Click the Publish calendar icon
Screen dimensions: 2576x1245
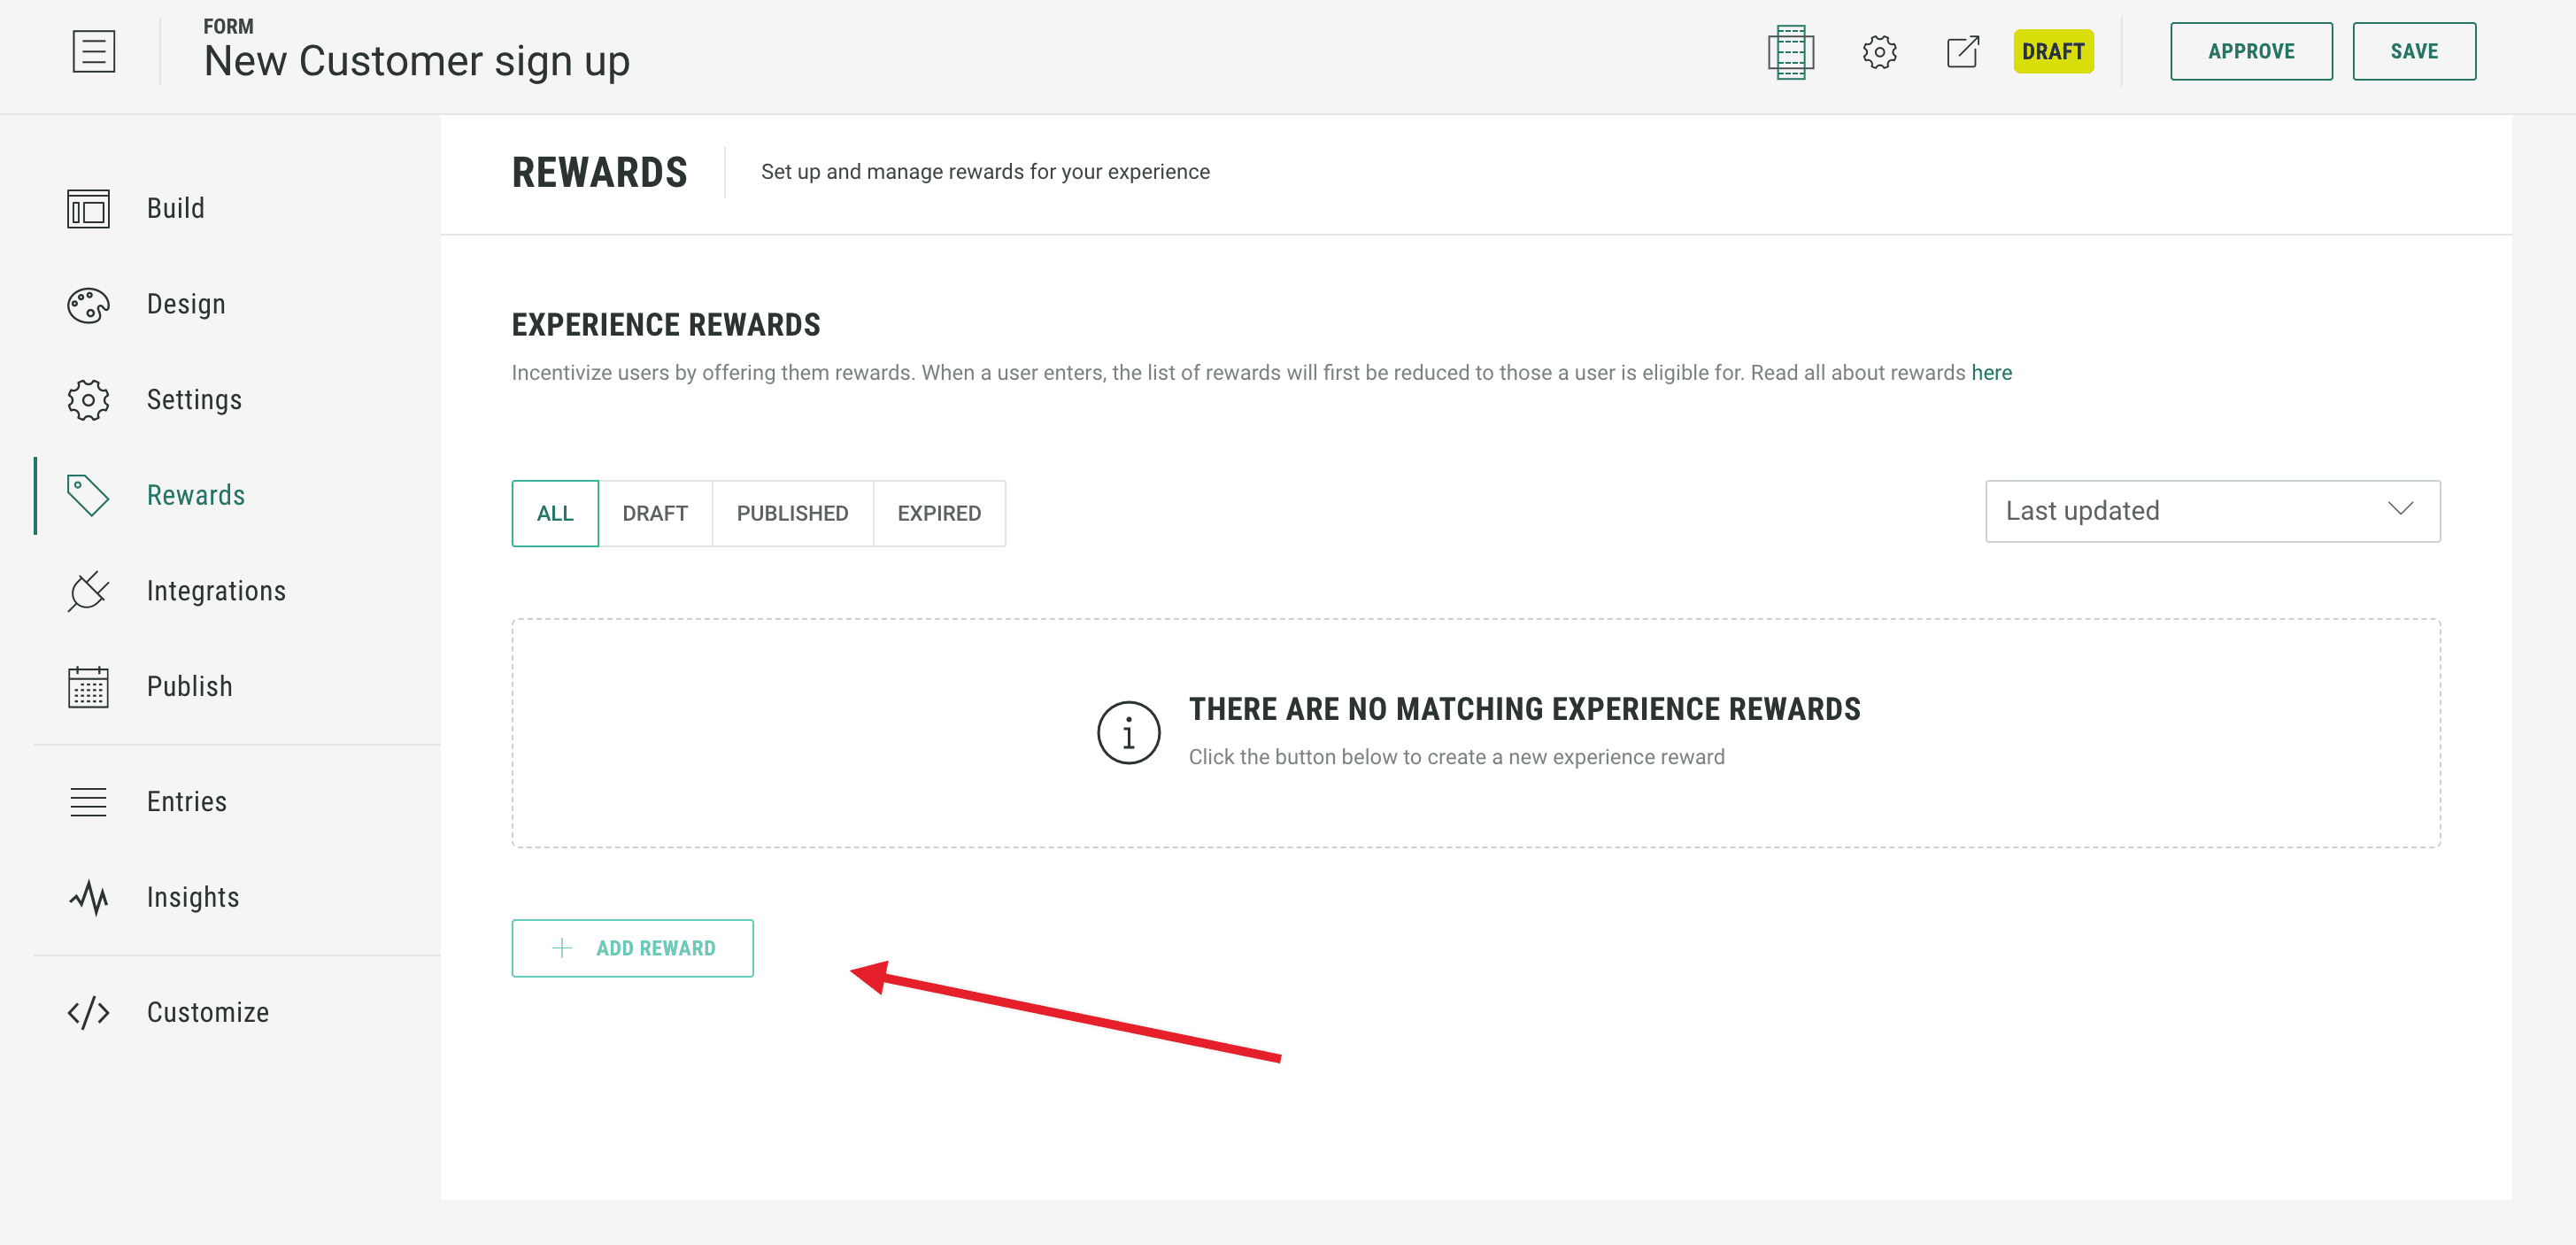pos(88,687)
